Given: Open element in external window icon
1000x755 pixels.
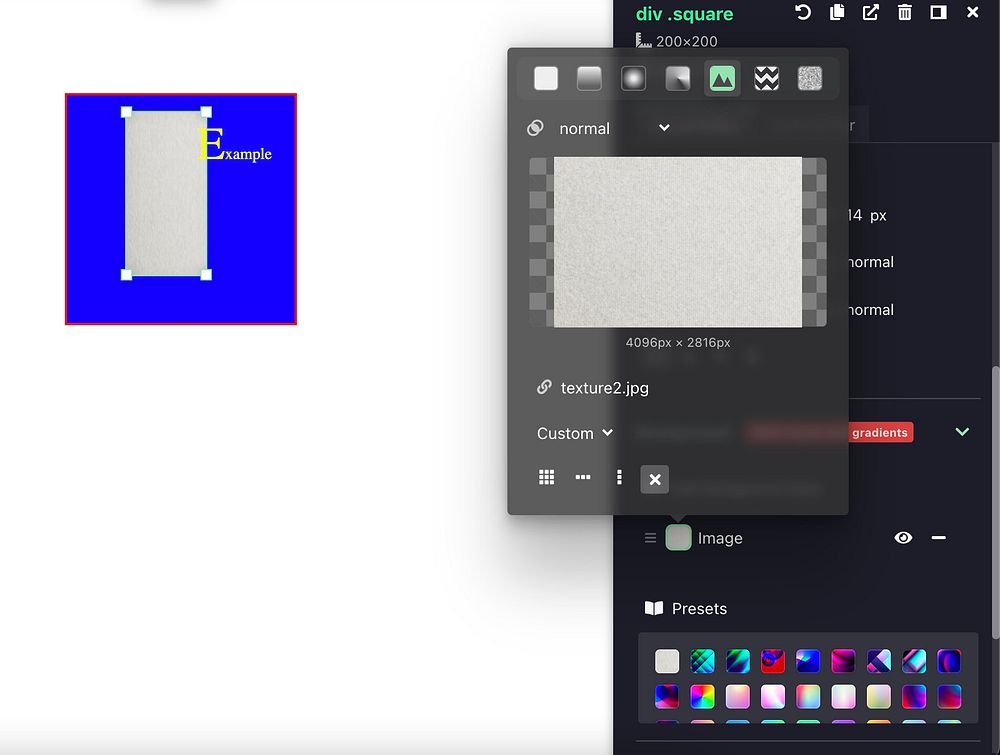Looking at the screenshot, I should (871, 12).
